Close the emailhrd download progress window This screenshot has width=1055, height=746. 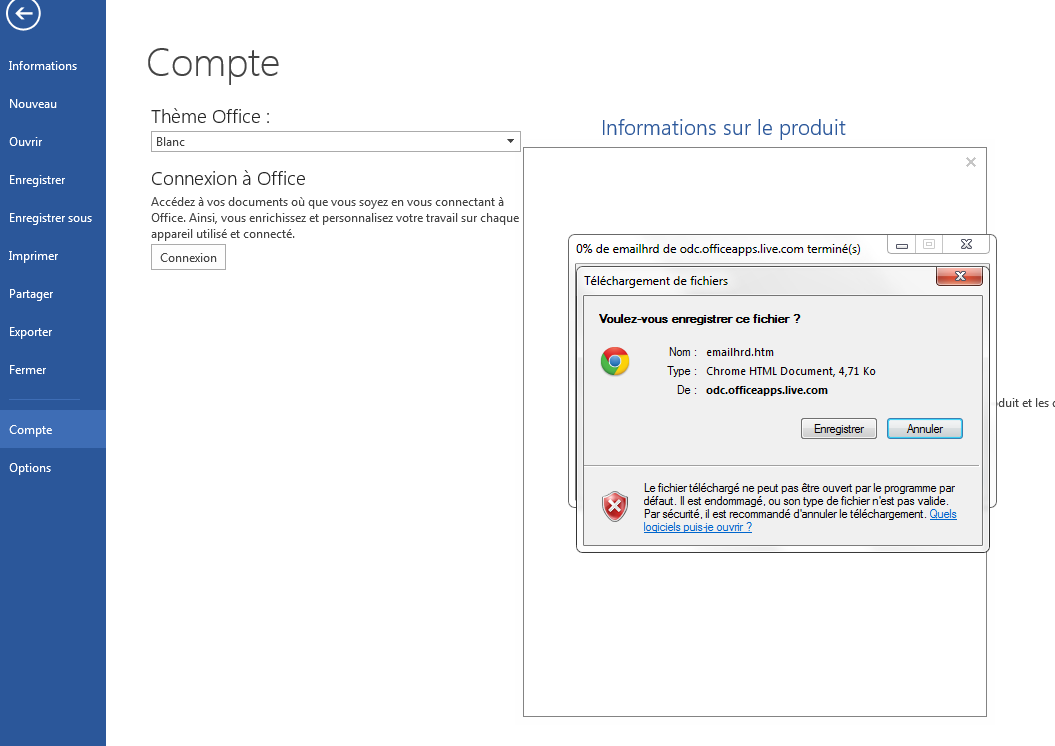coord(966,244)
